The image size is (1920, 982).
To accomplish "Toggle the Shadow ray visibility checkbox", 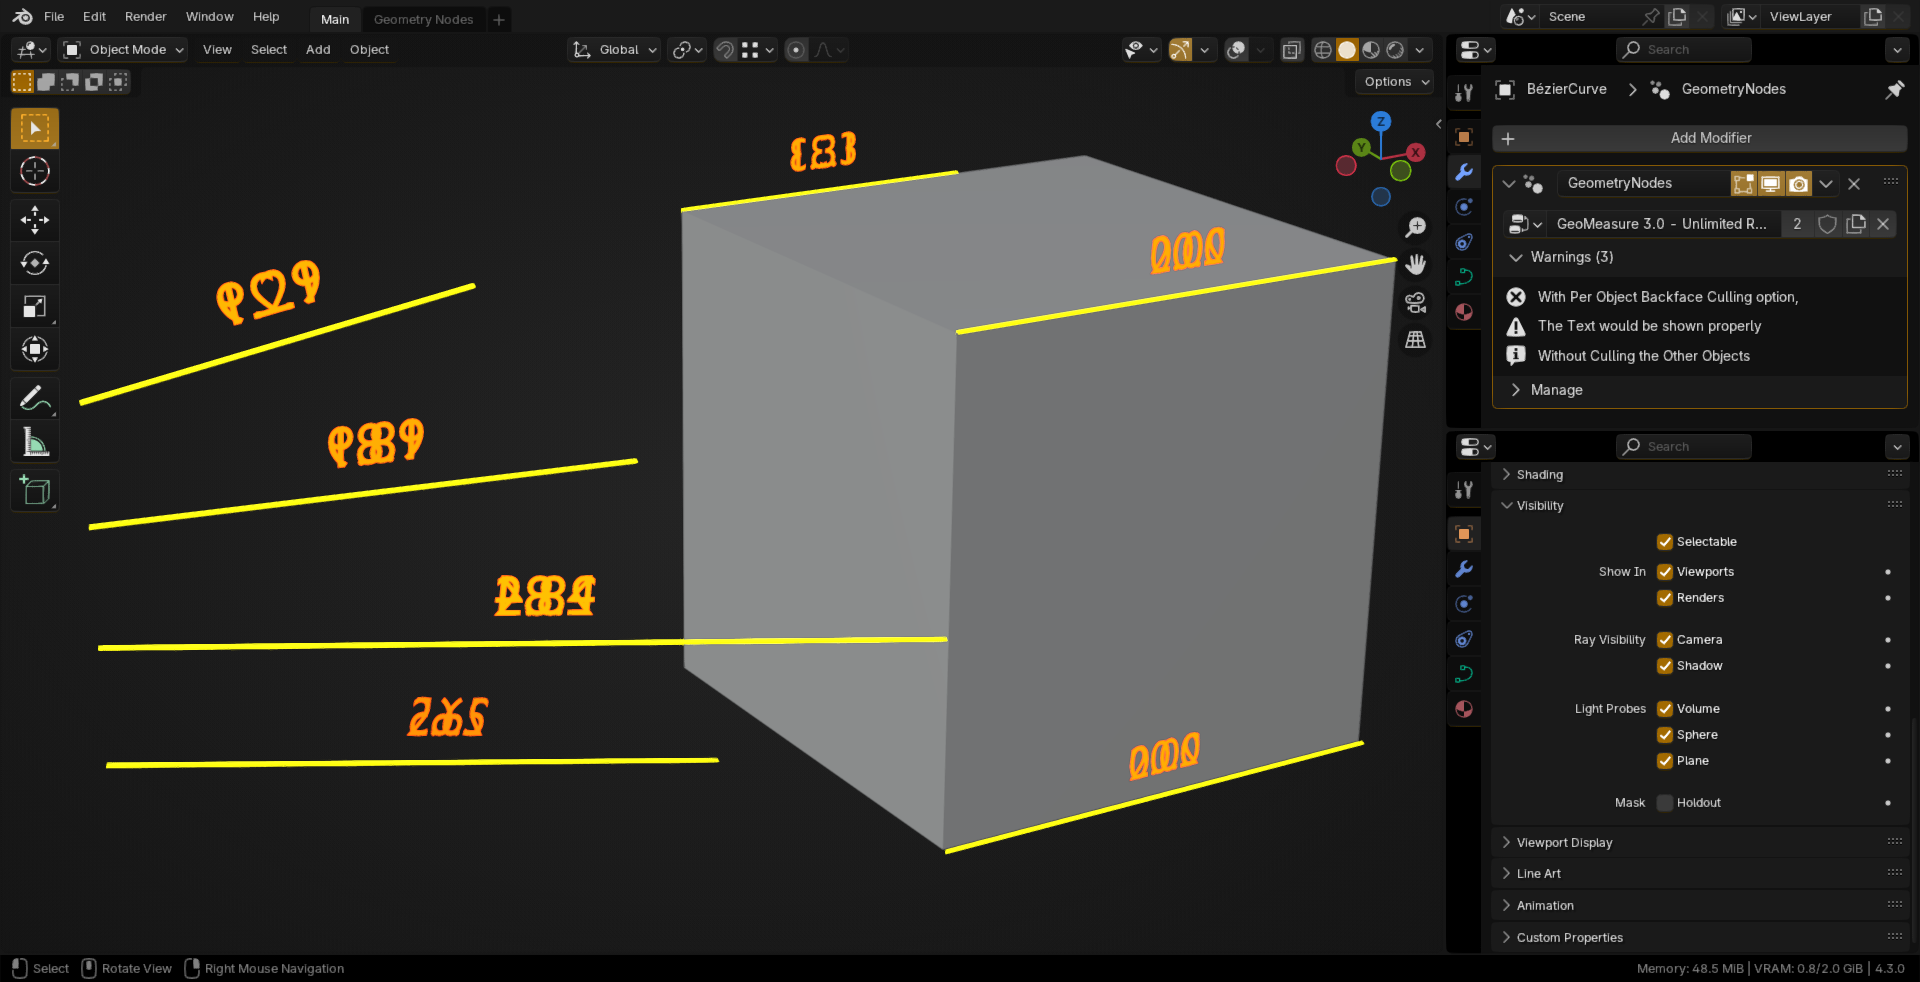I will pos(1665,666).
